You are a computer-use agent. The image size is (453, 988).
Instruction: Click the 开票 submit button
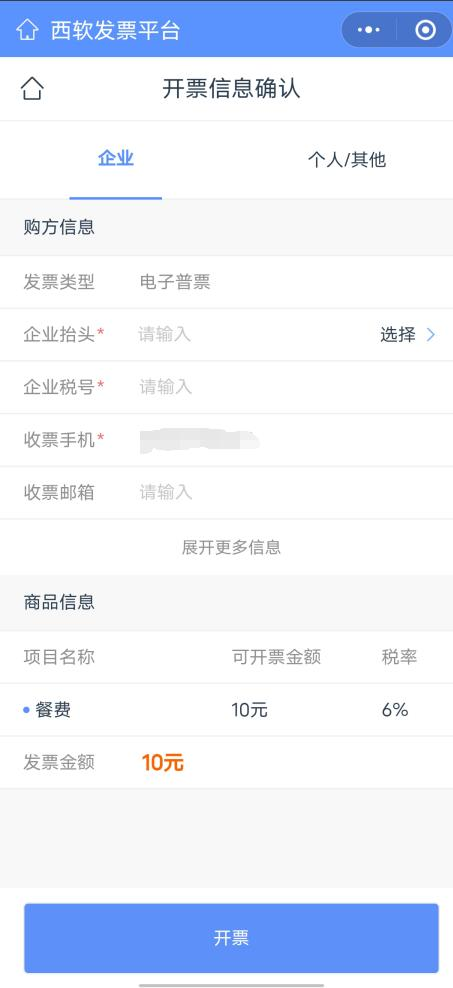pos(231,938)
